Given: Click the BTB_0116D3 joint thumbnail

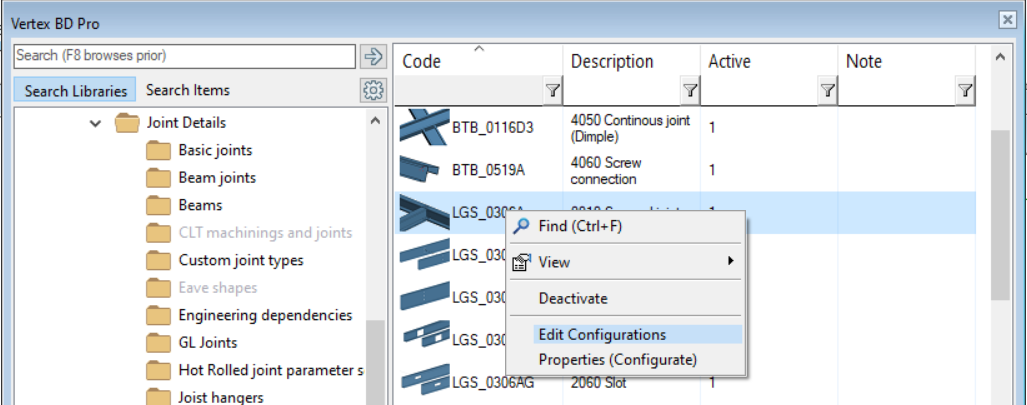Looking at the screenshot, I should (x=424, y=127).
